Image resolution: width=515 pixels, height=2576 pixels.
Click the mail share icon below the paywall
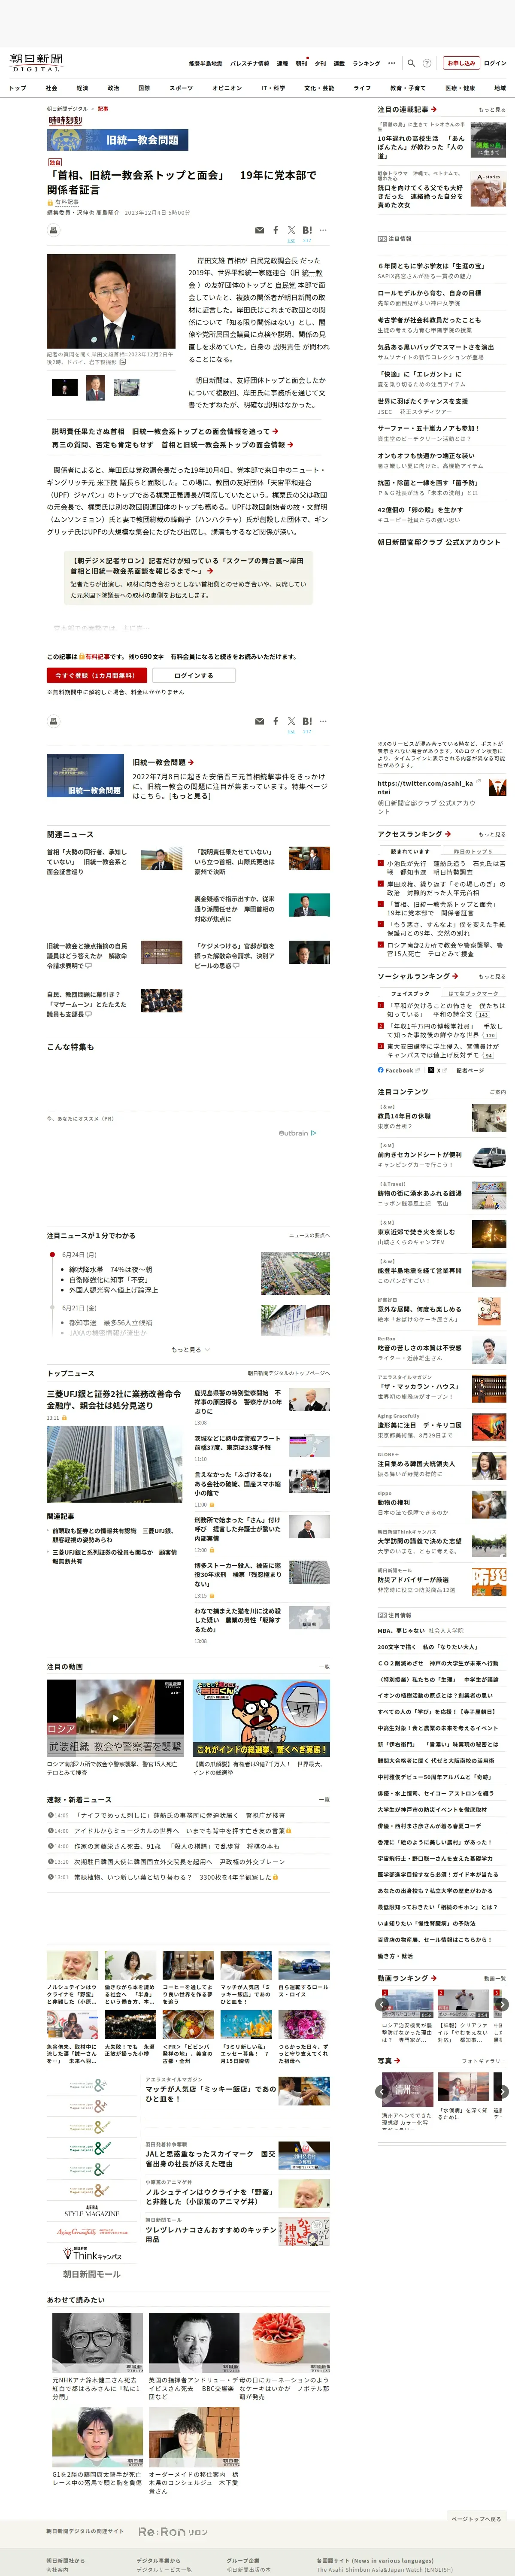(x=260, y=721)
